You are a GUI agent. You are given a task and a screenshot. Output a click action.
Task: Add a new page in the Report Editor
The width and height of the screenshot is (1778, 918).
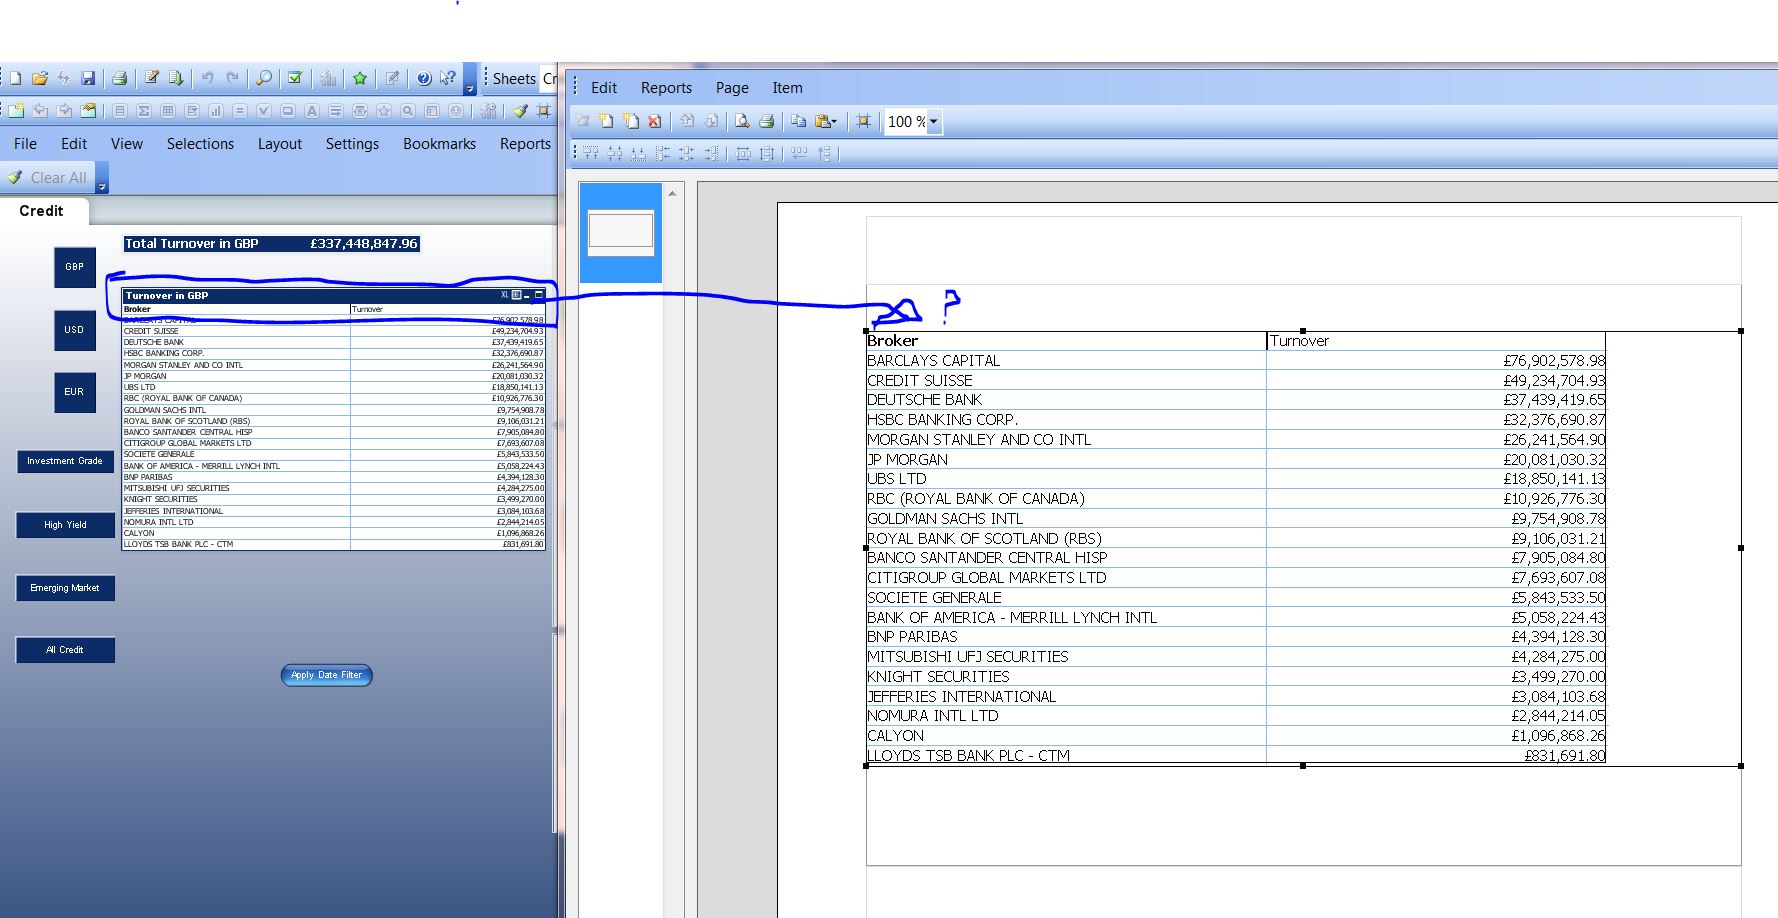(606, 121)
